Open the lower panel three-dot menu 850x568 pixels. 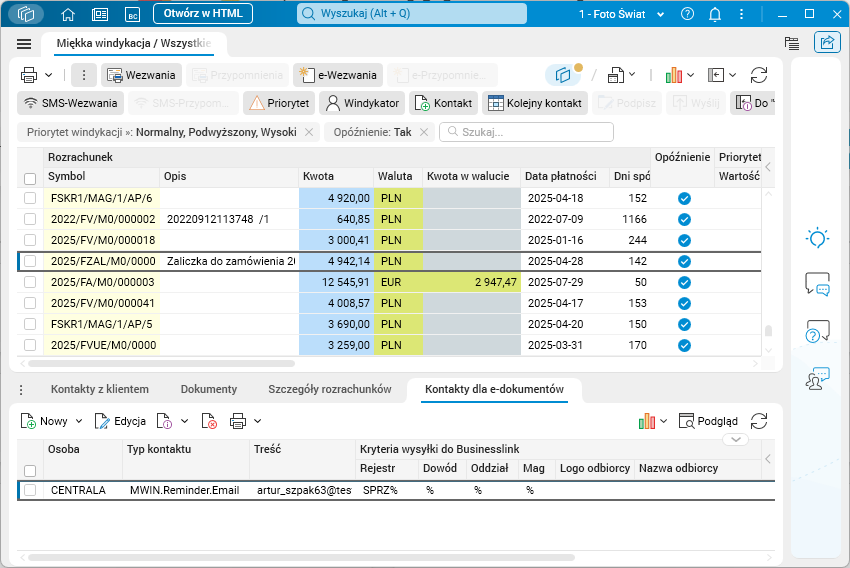21,390
